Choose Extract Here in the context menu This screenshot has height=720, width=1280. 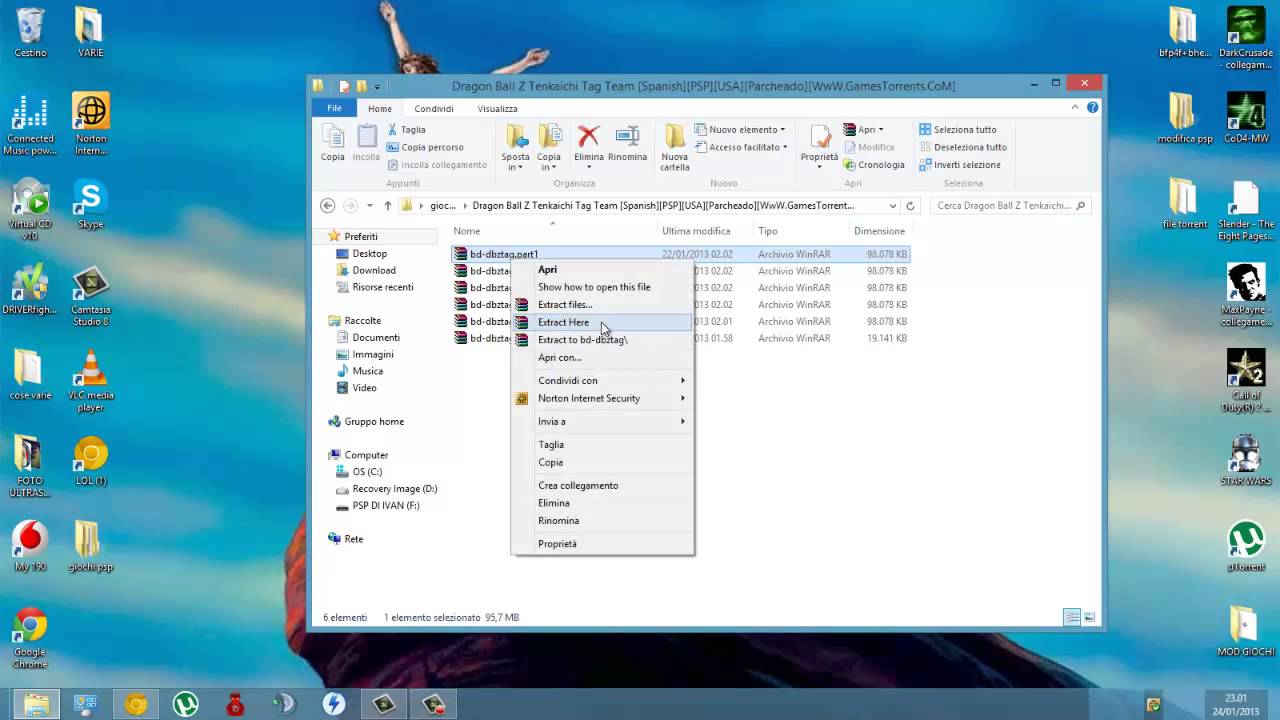[x=602, y=322]
